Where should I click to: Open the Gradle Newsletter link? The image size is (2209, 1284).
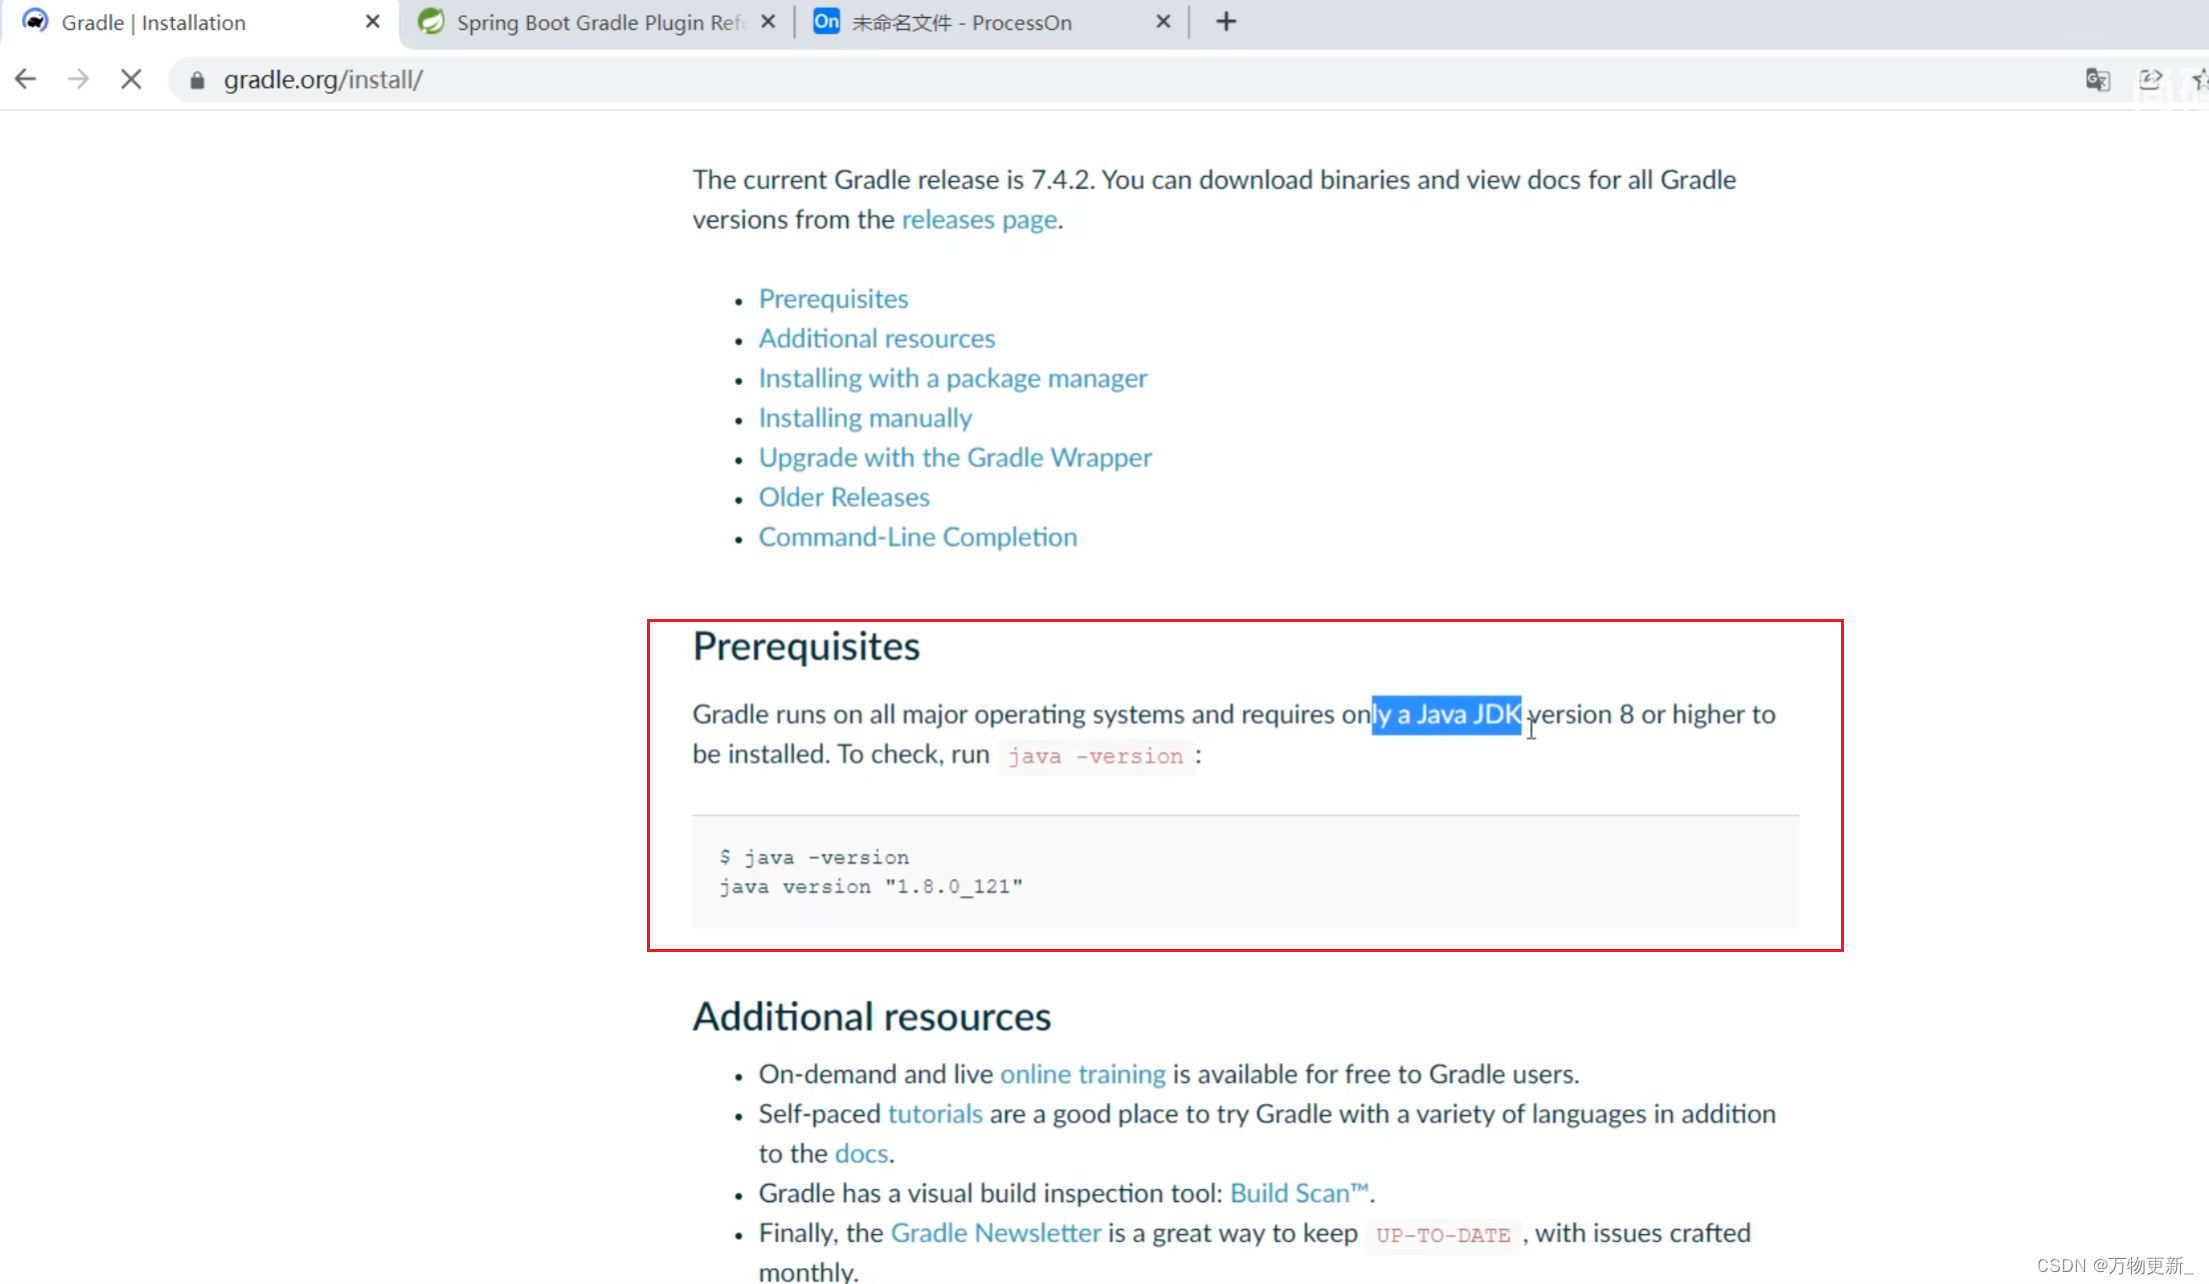tap(995, 1233)
